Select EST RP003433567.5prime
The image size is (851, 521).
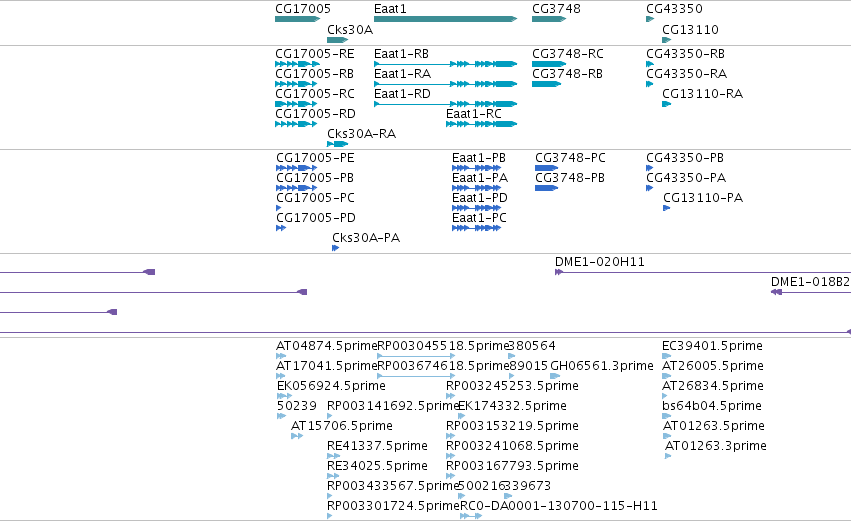(393, 486)
